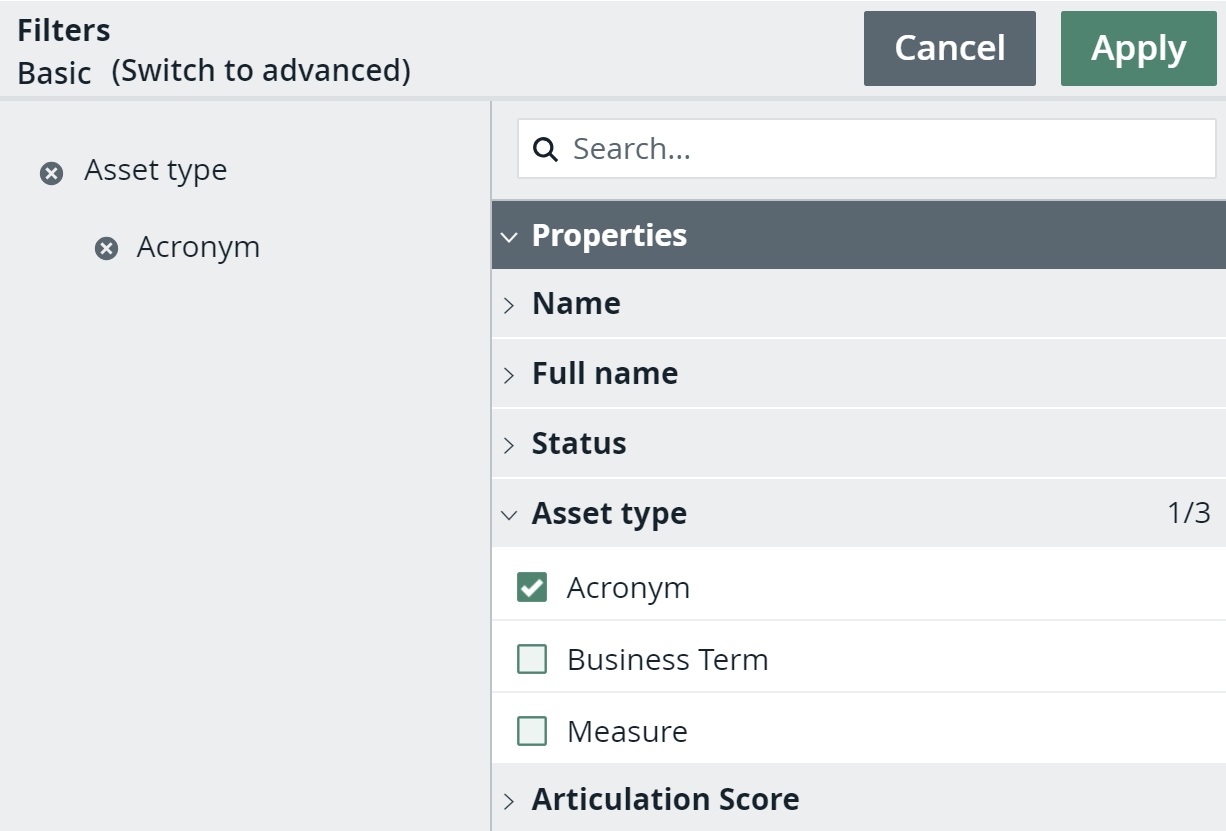Click the 1/3 Asset type counter
1226x831 pixels.
click(1188, 514)
